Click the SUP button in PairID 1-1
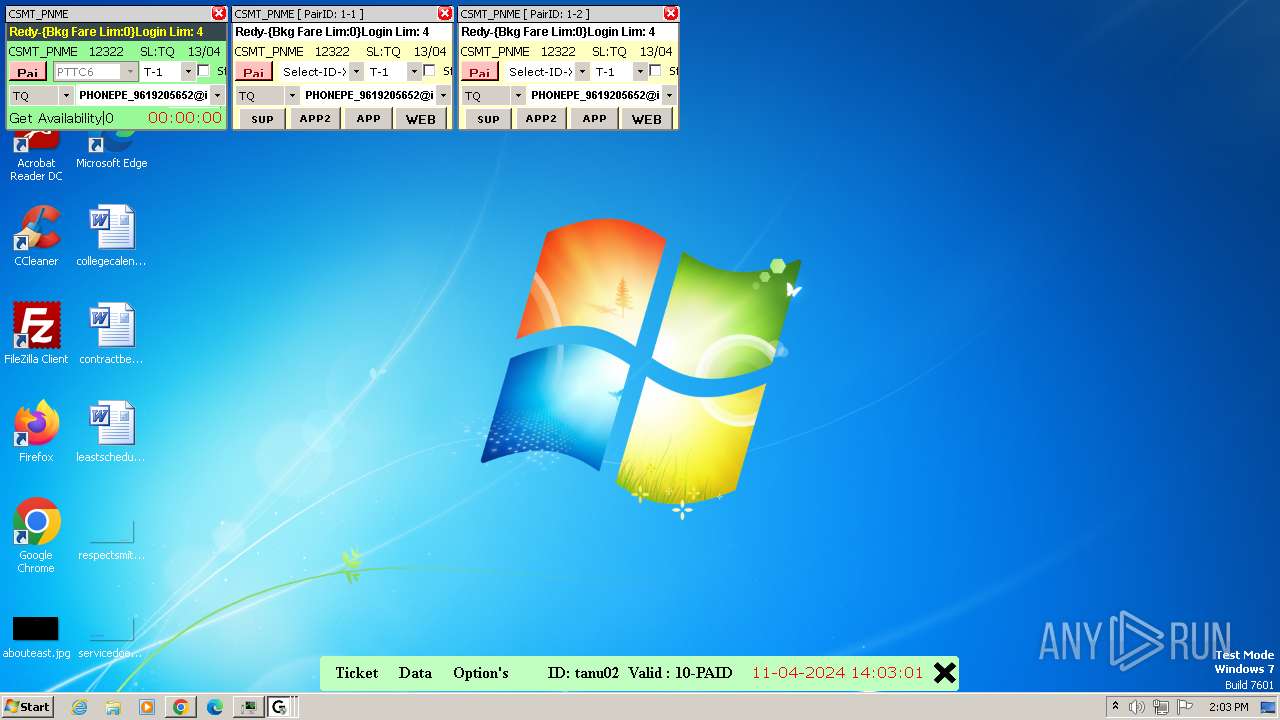1280x720 pixels. [262, 118]
